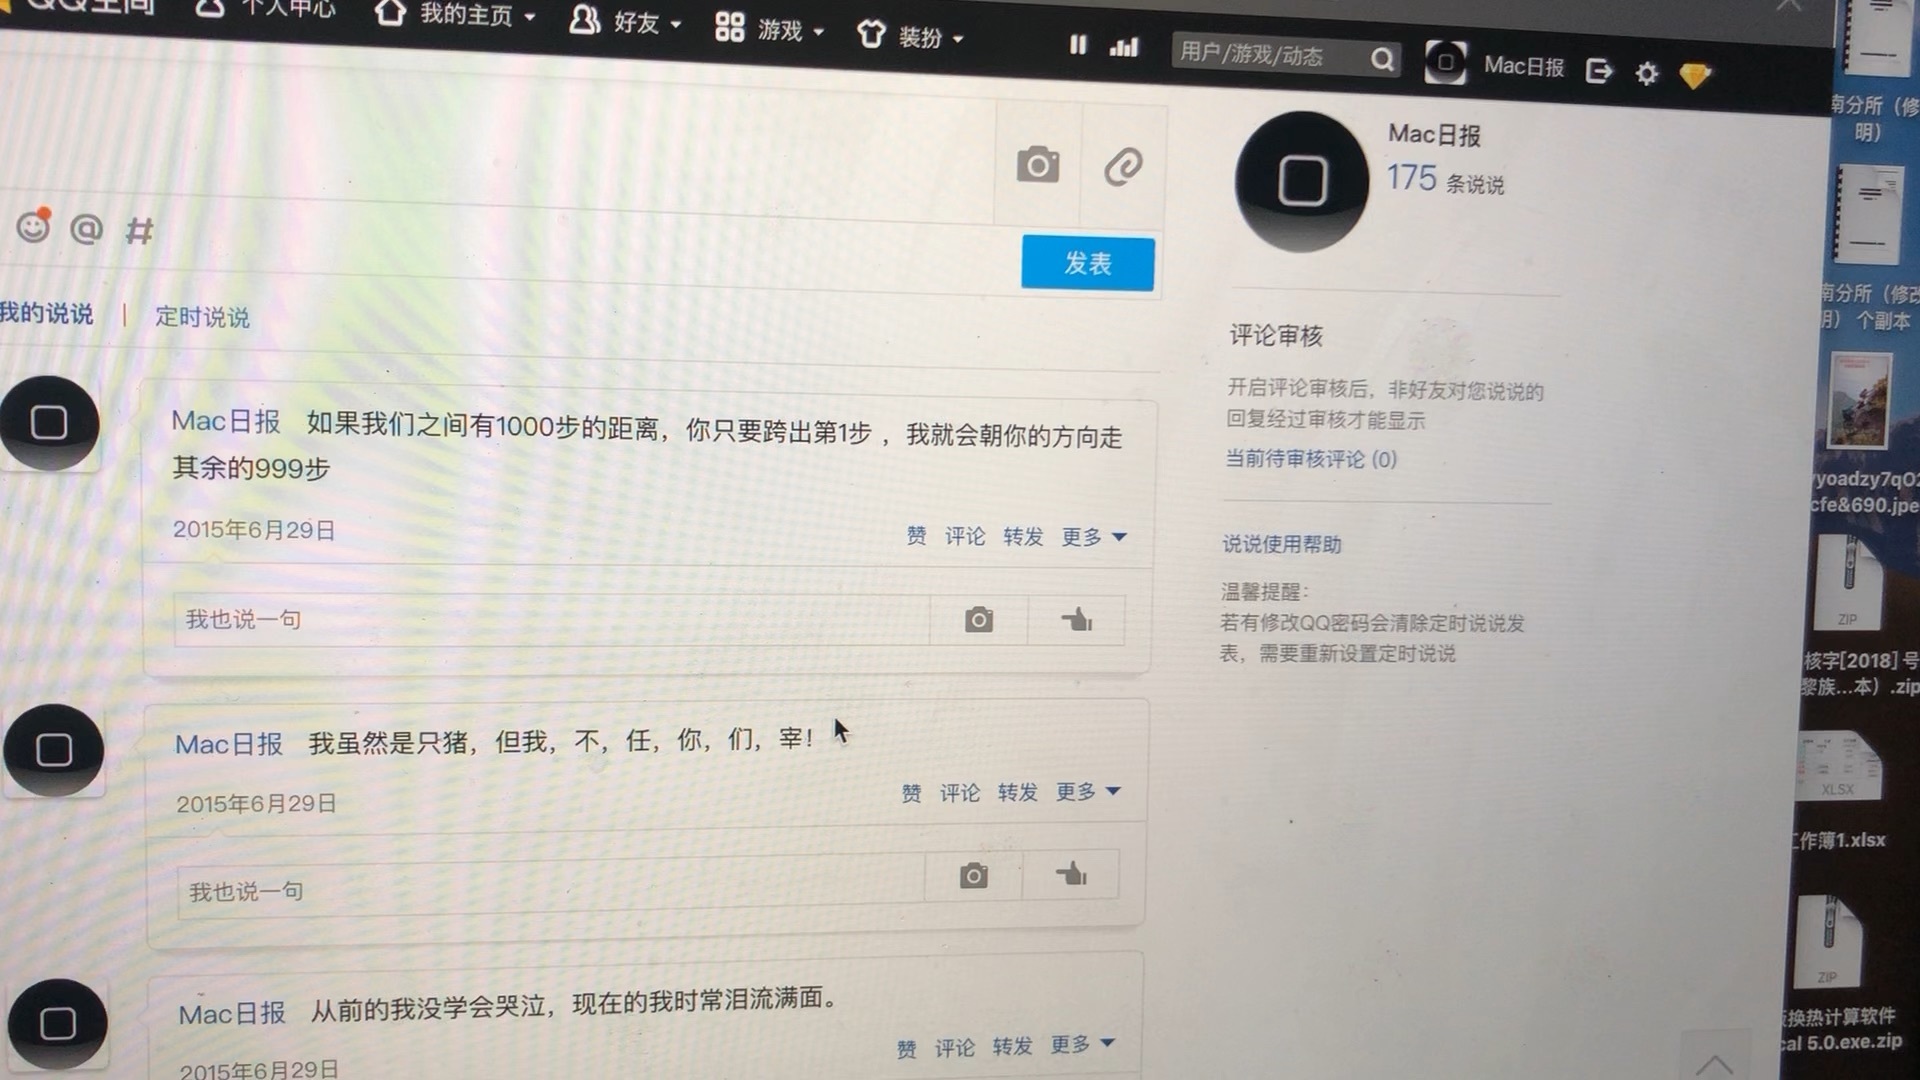Image resolution: width=1920 pixels, height=1080 pixels.
Task: Click Mac日报 author name on 1000步 post
Action: click(x=226, y=422)
